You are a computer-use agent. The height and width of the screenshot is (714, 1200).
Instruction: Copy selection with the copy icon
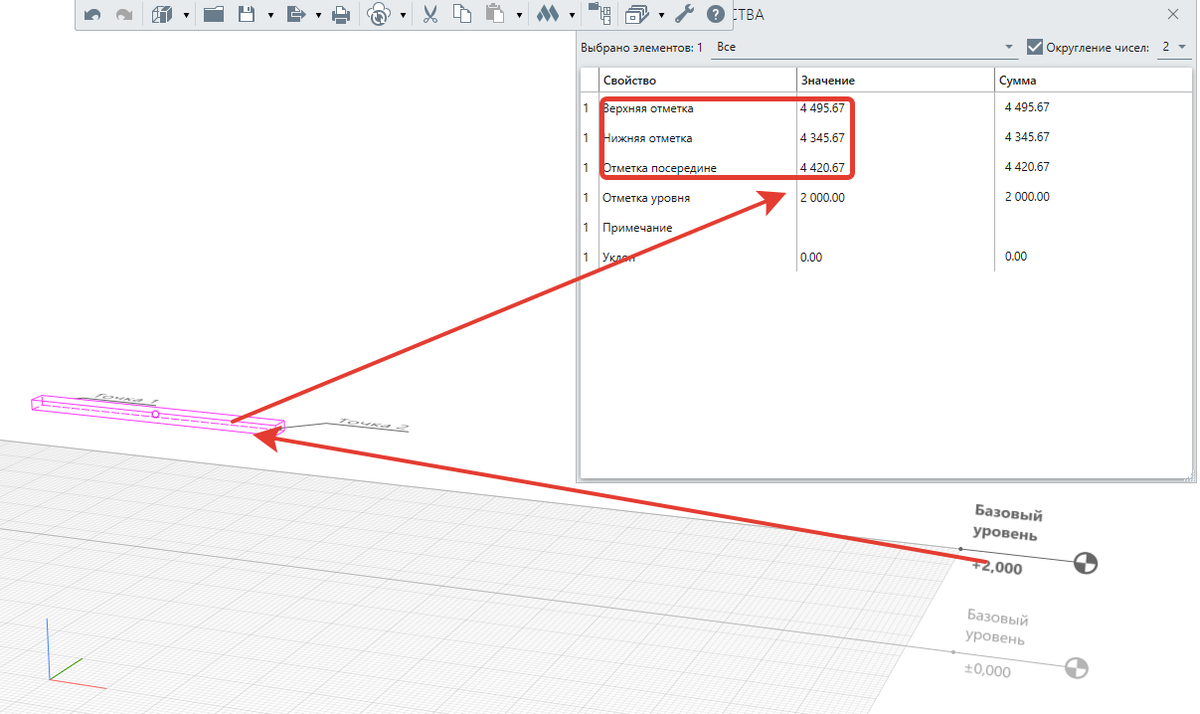462,15
